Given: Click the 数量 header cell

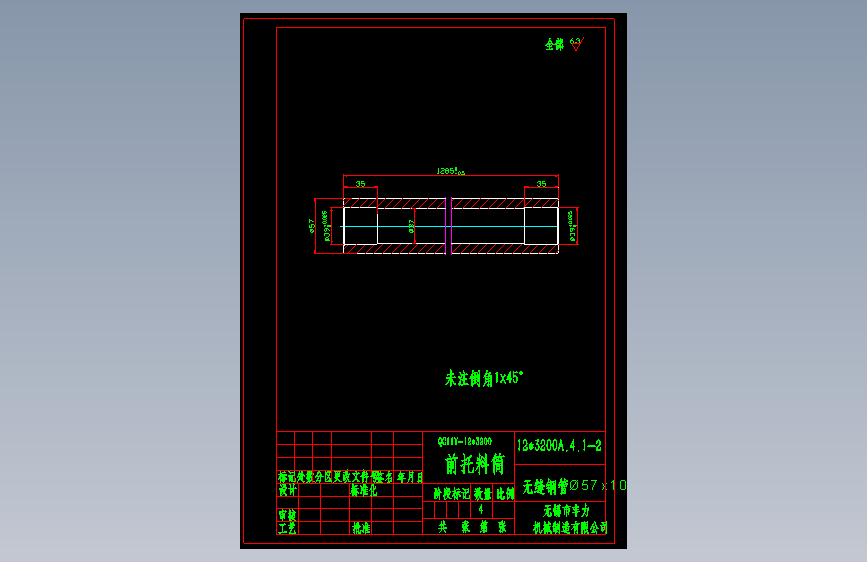Looking at the screenshot, I should tap(483, 493).
